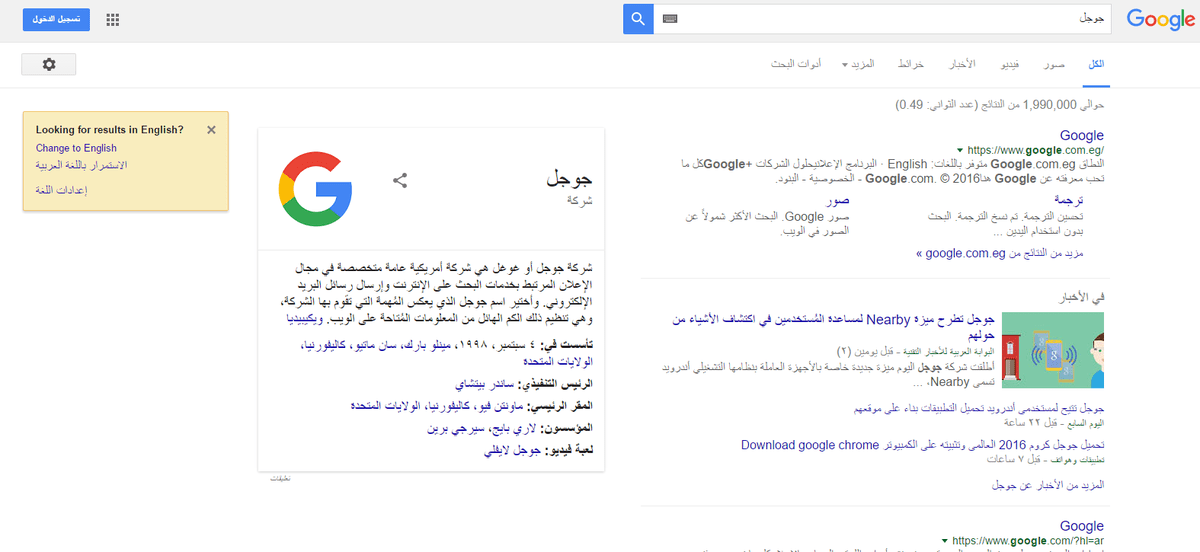
Task: Switch to the صور images tab
Action: (1053, 64)
